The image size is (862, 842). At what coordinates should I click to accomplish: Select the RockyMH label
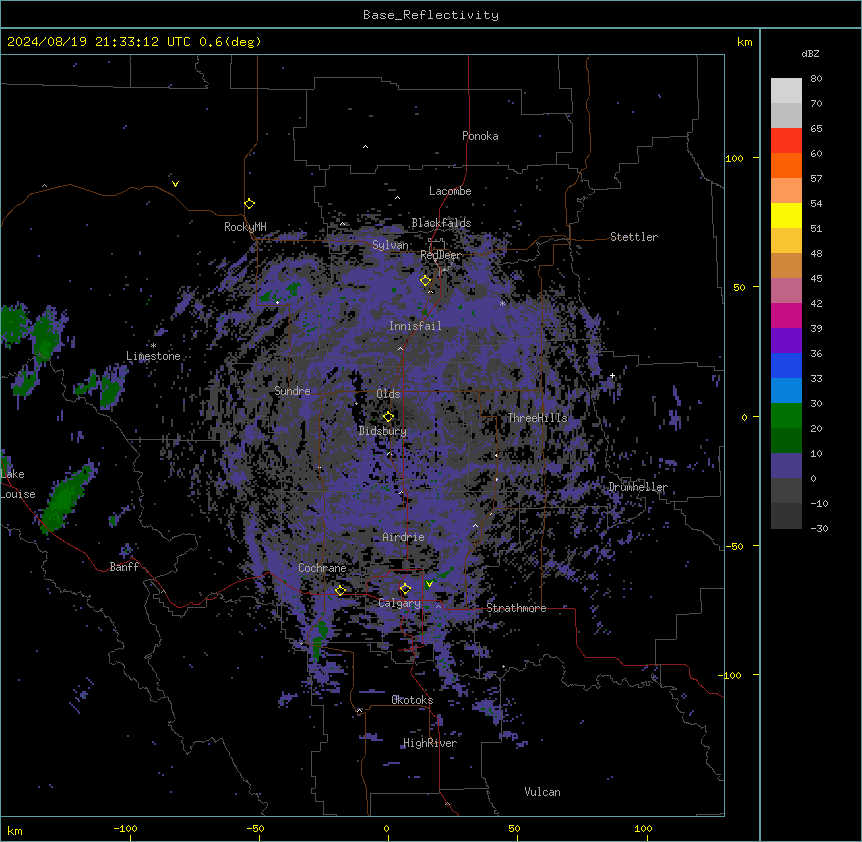click(245, 227)
